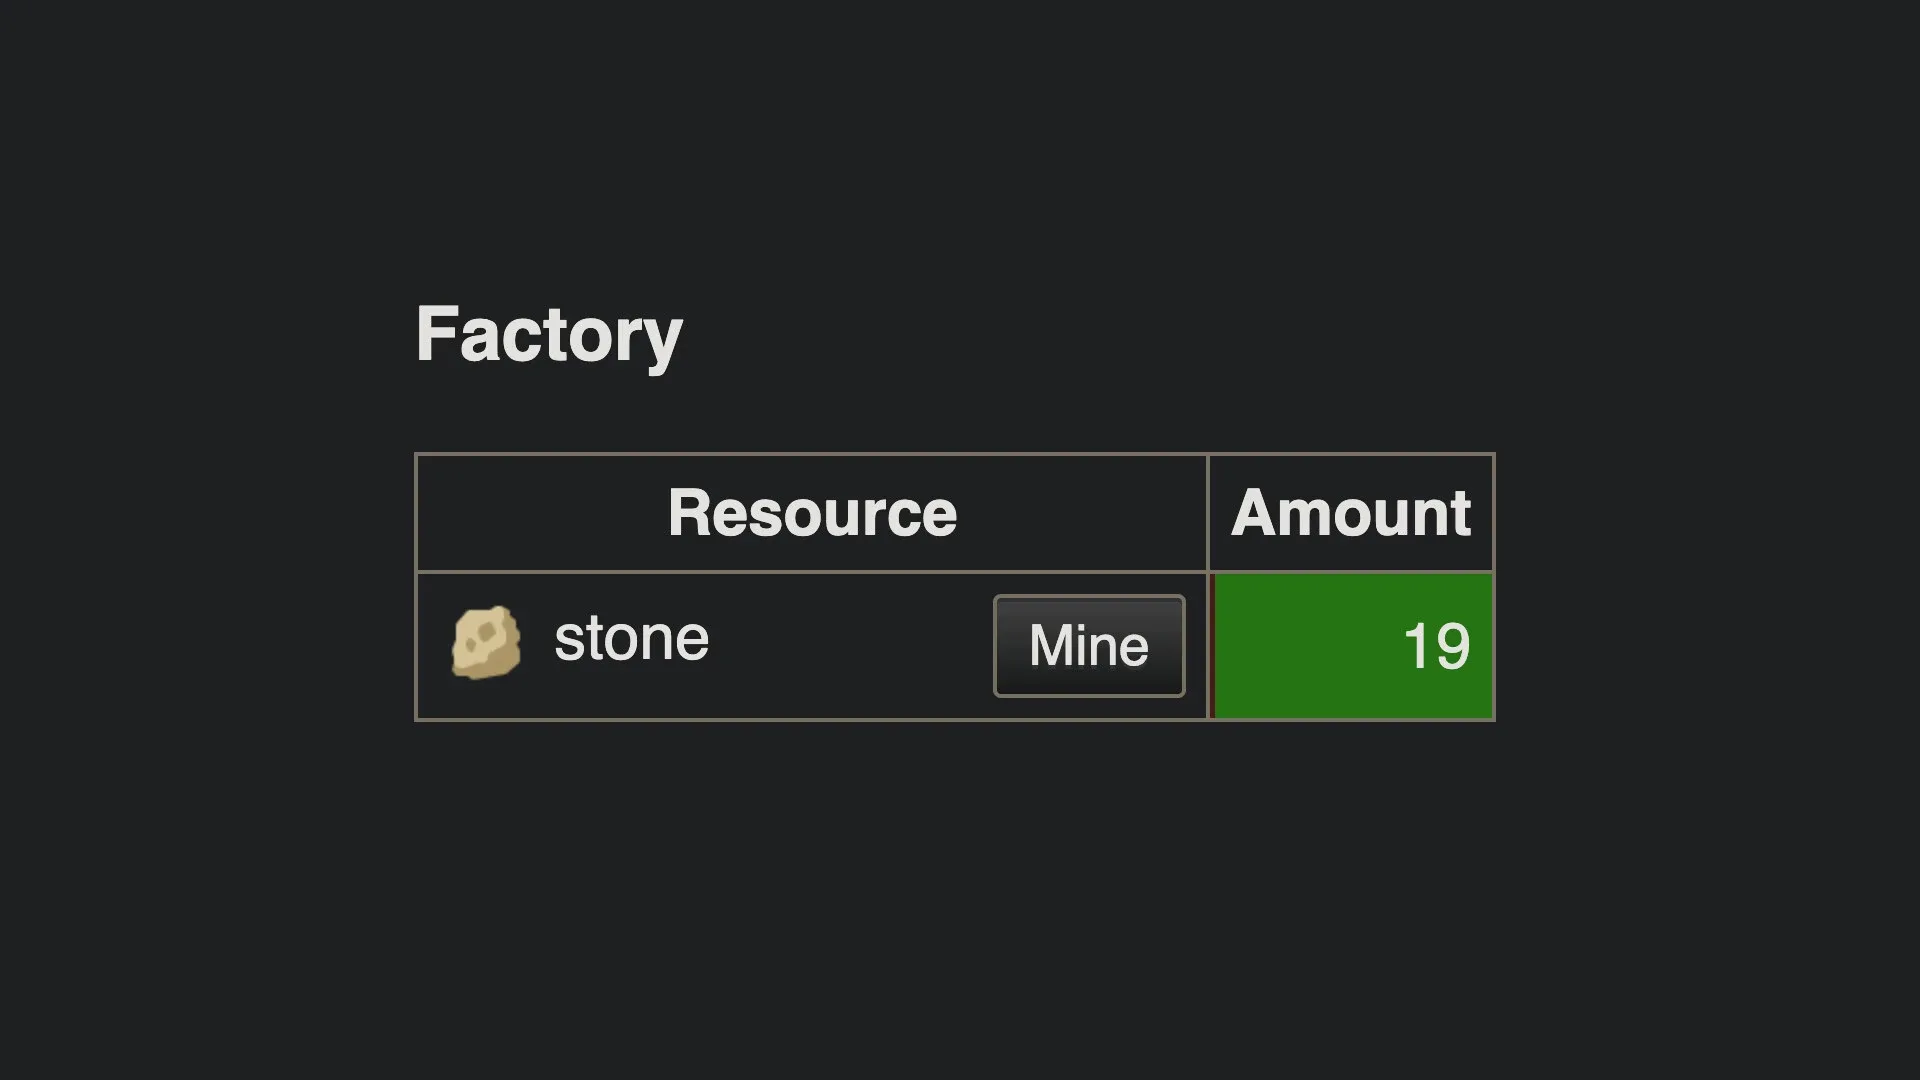
Task: Click the word stone next to icon
Action: (x=631, y=639)
